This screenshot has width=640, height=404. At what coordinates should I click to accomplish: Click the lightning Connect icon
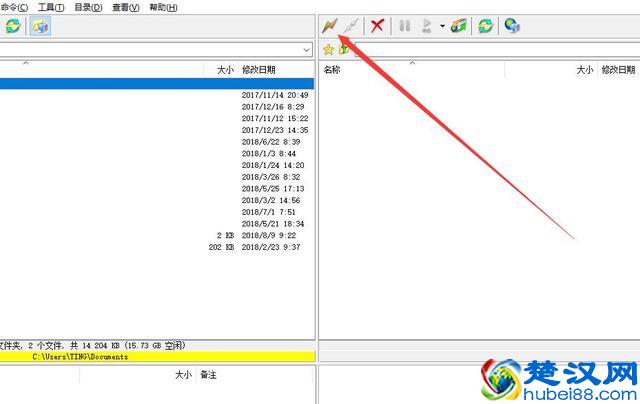pyautogui.click(x=331, y=26)
